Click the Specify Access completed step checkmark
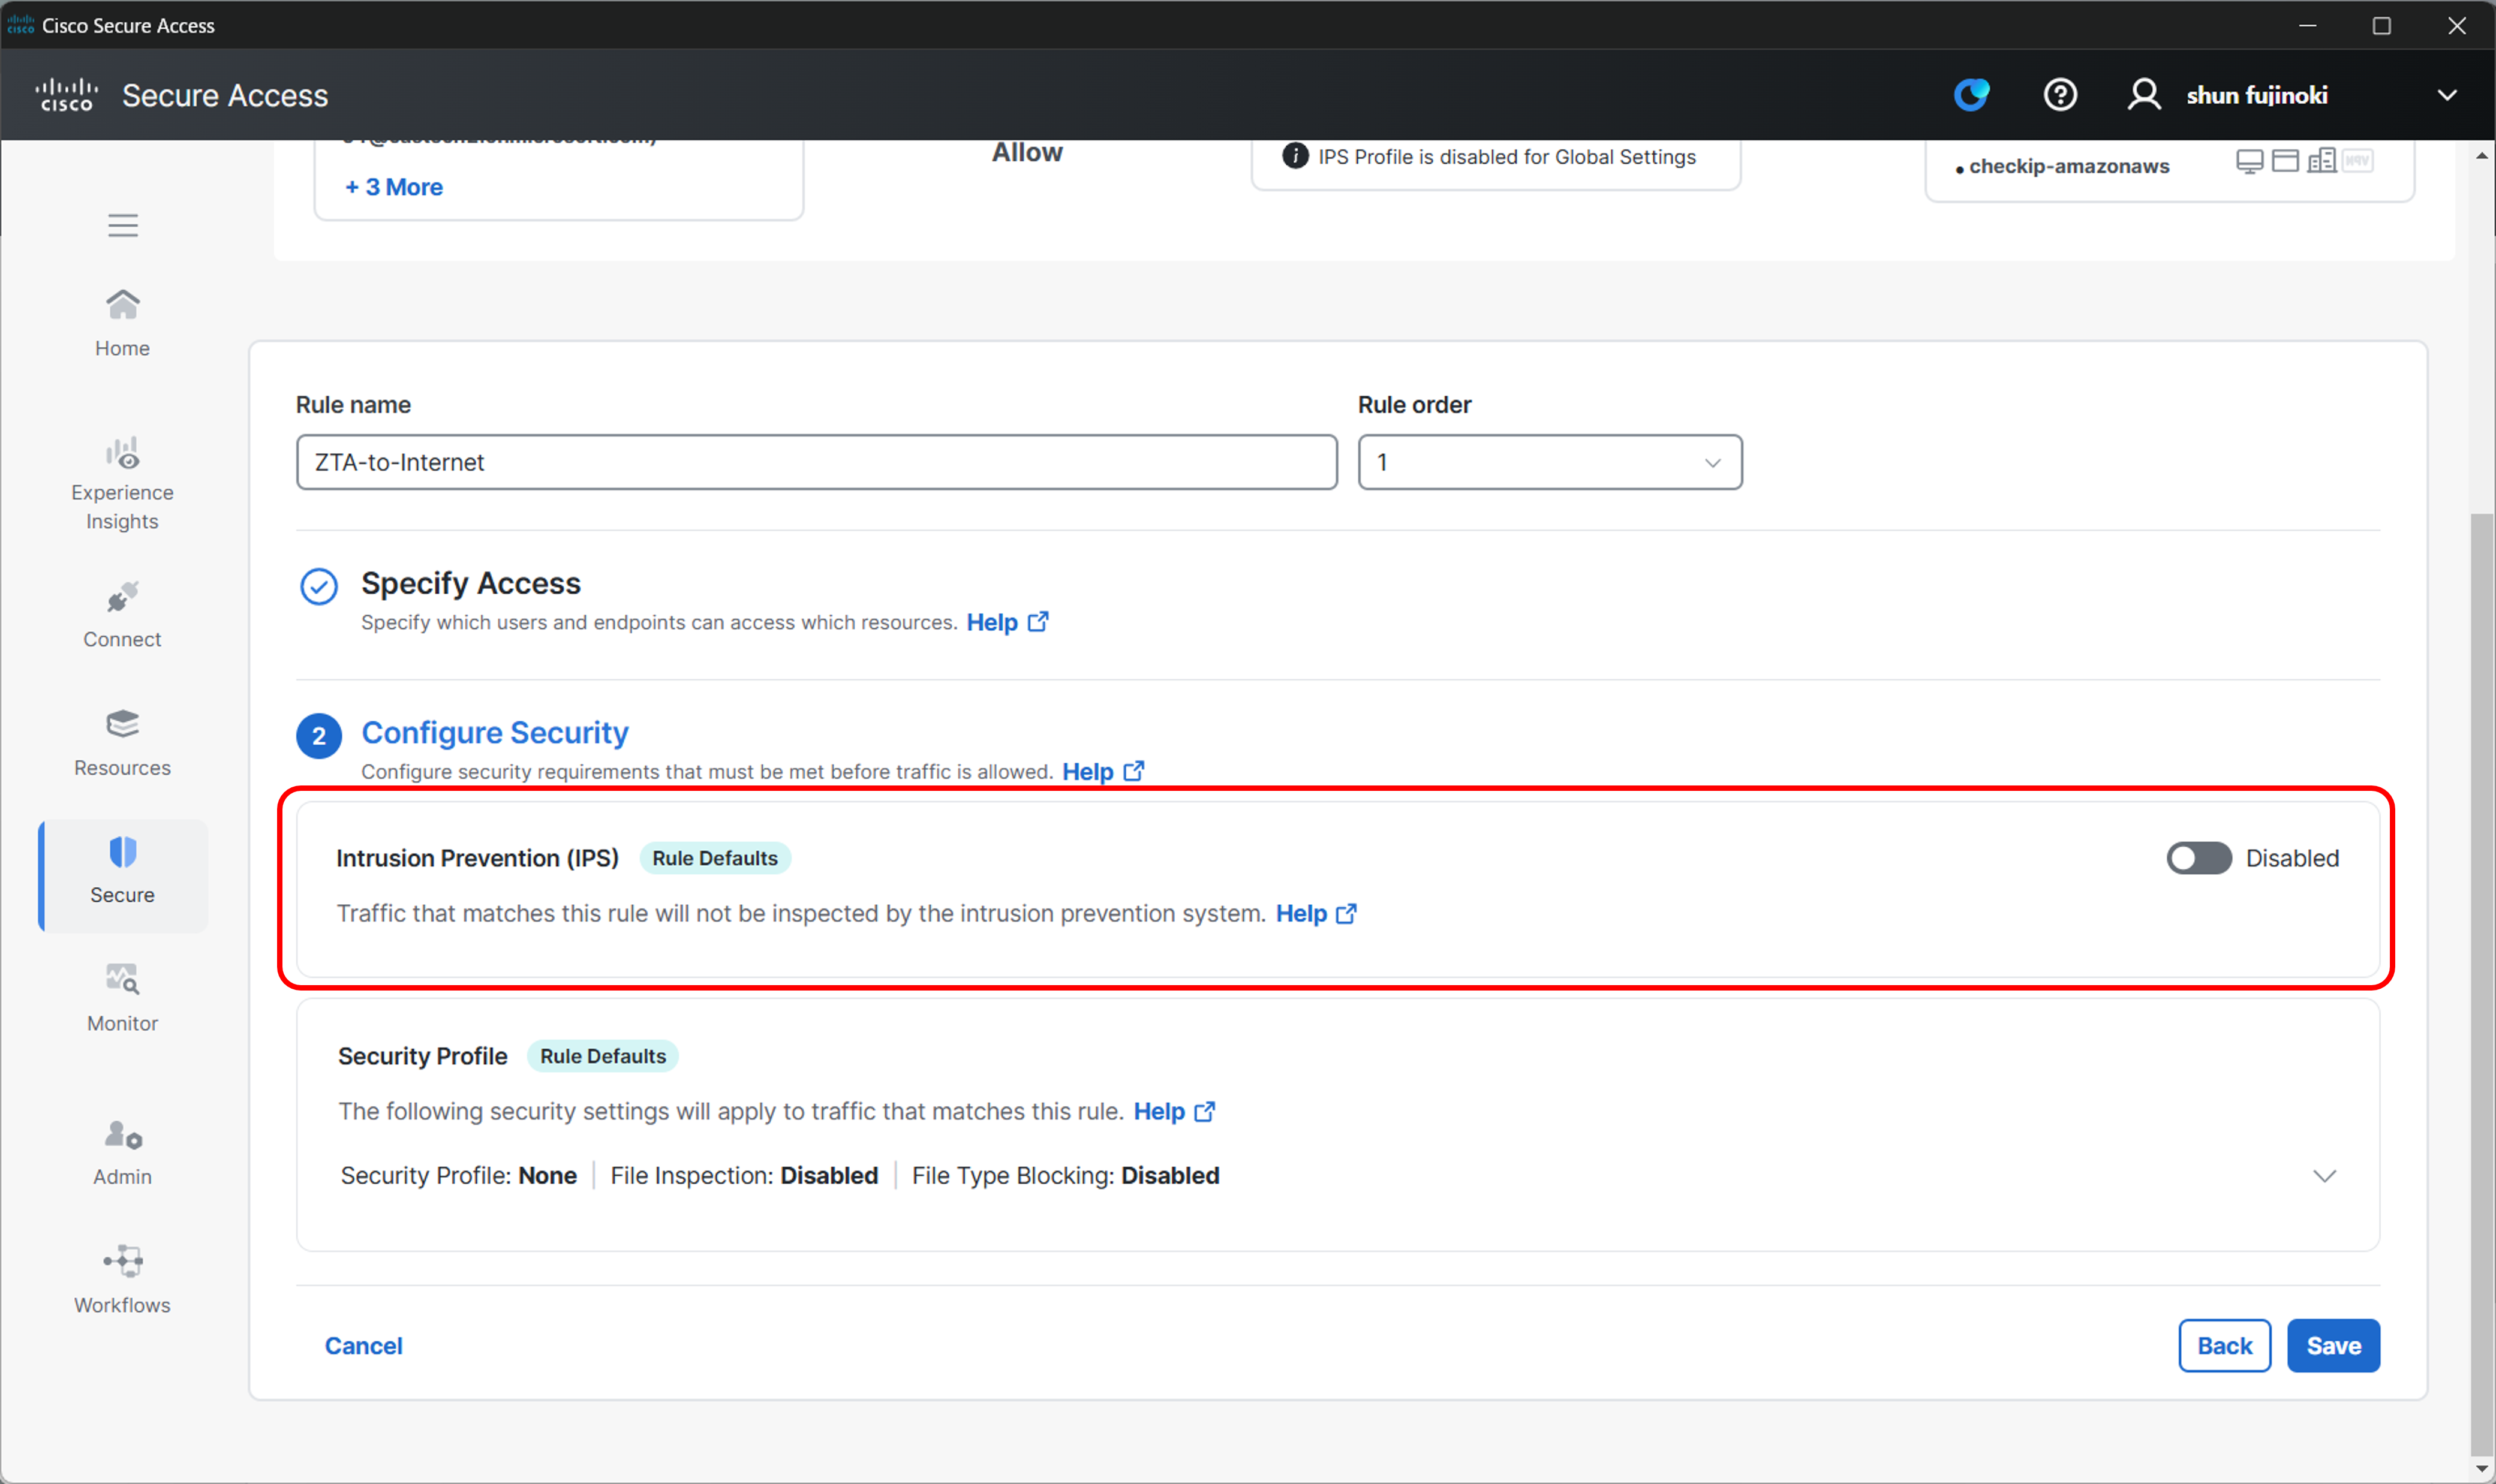2496x1484 pixels. 319,586
